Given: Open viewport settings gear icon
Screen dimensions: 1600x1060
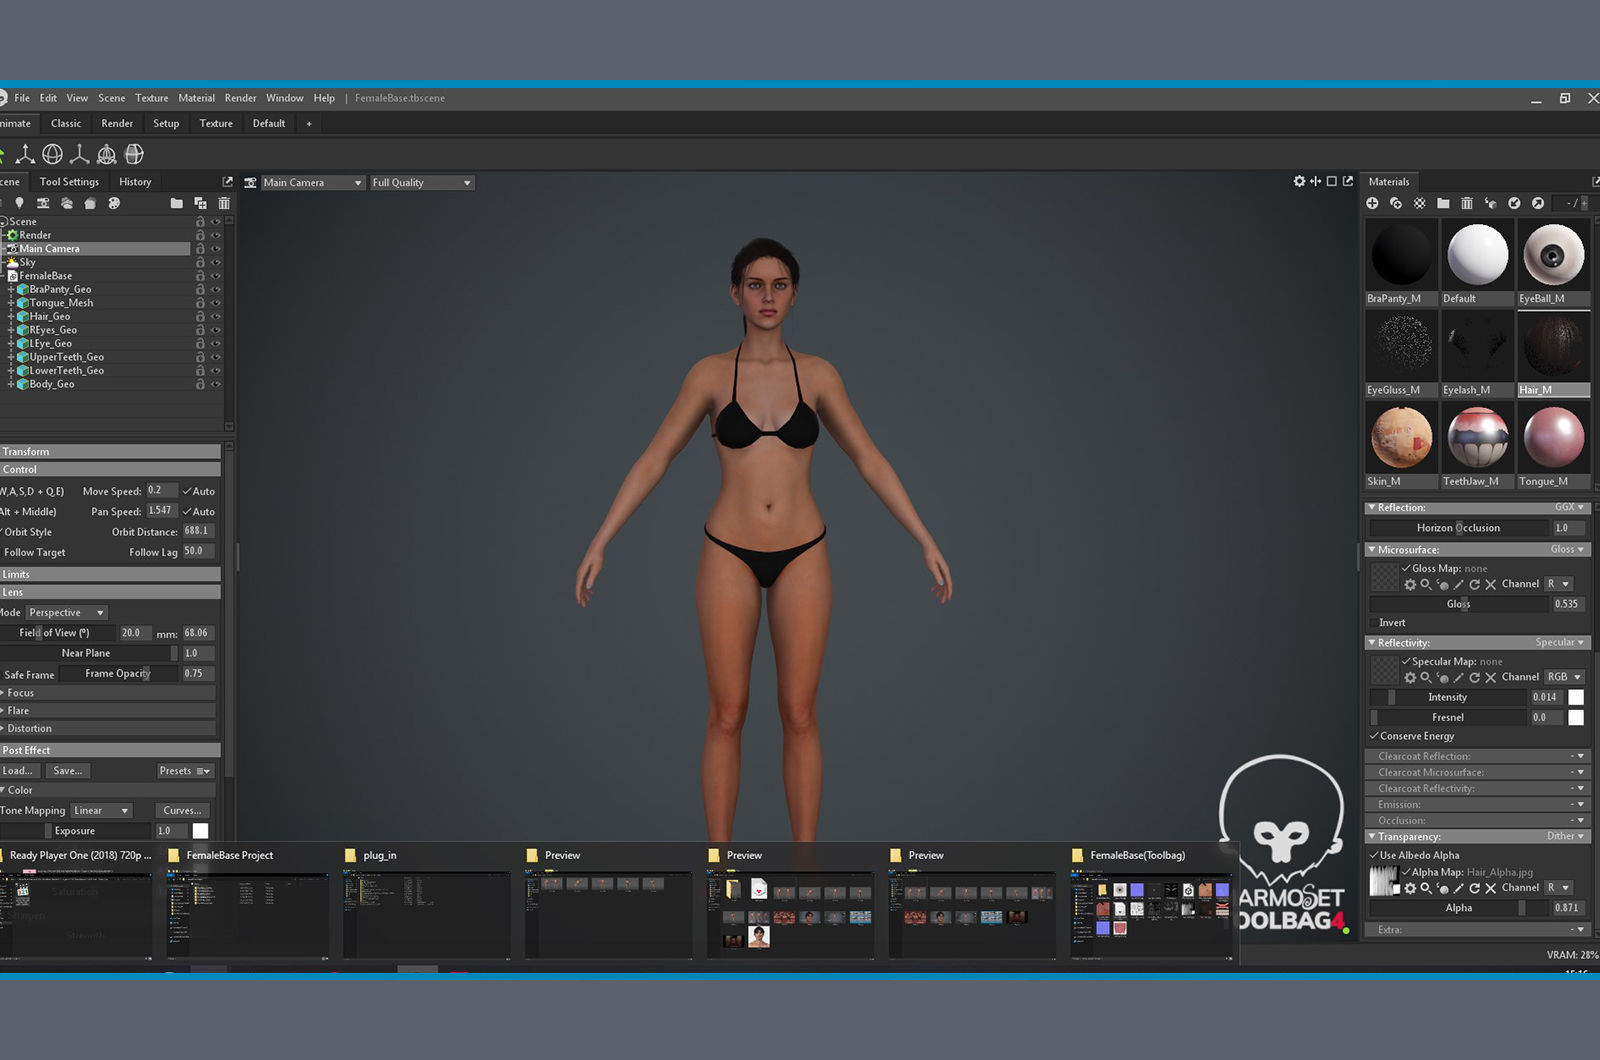Looking at the screenshot, I should 1299,181.
